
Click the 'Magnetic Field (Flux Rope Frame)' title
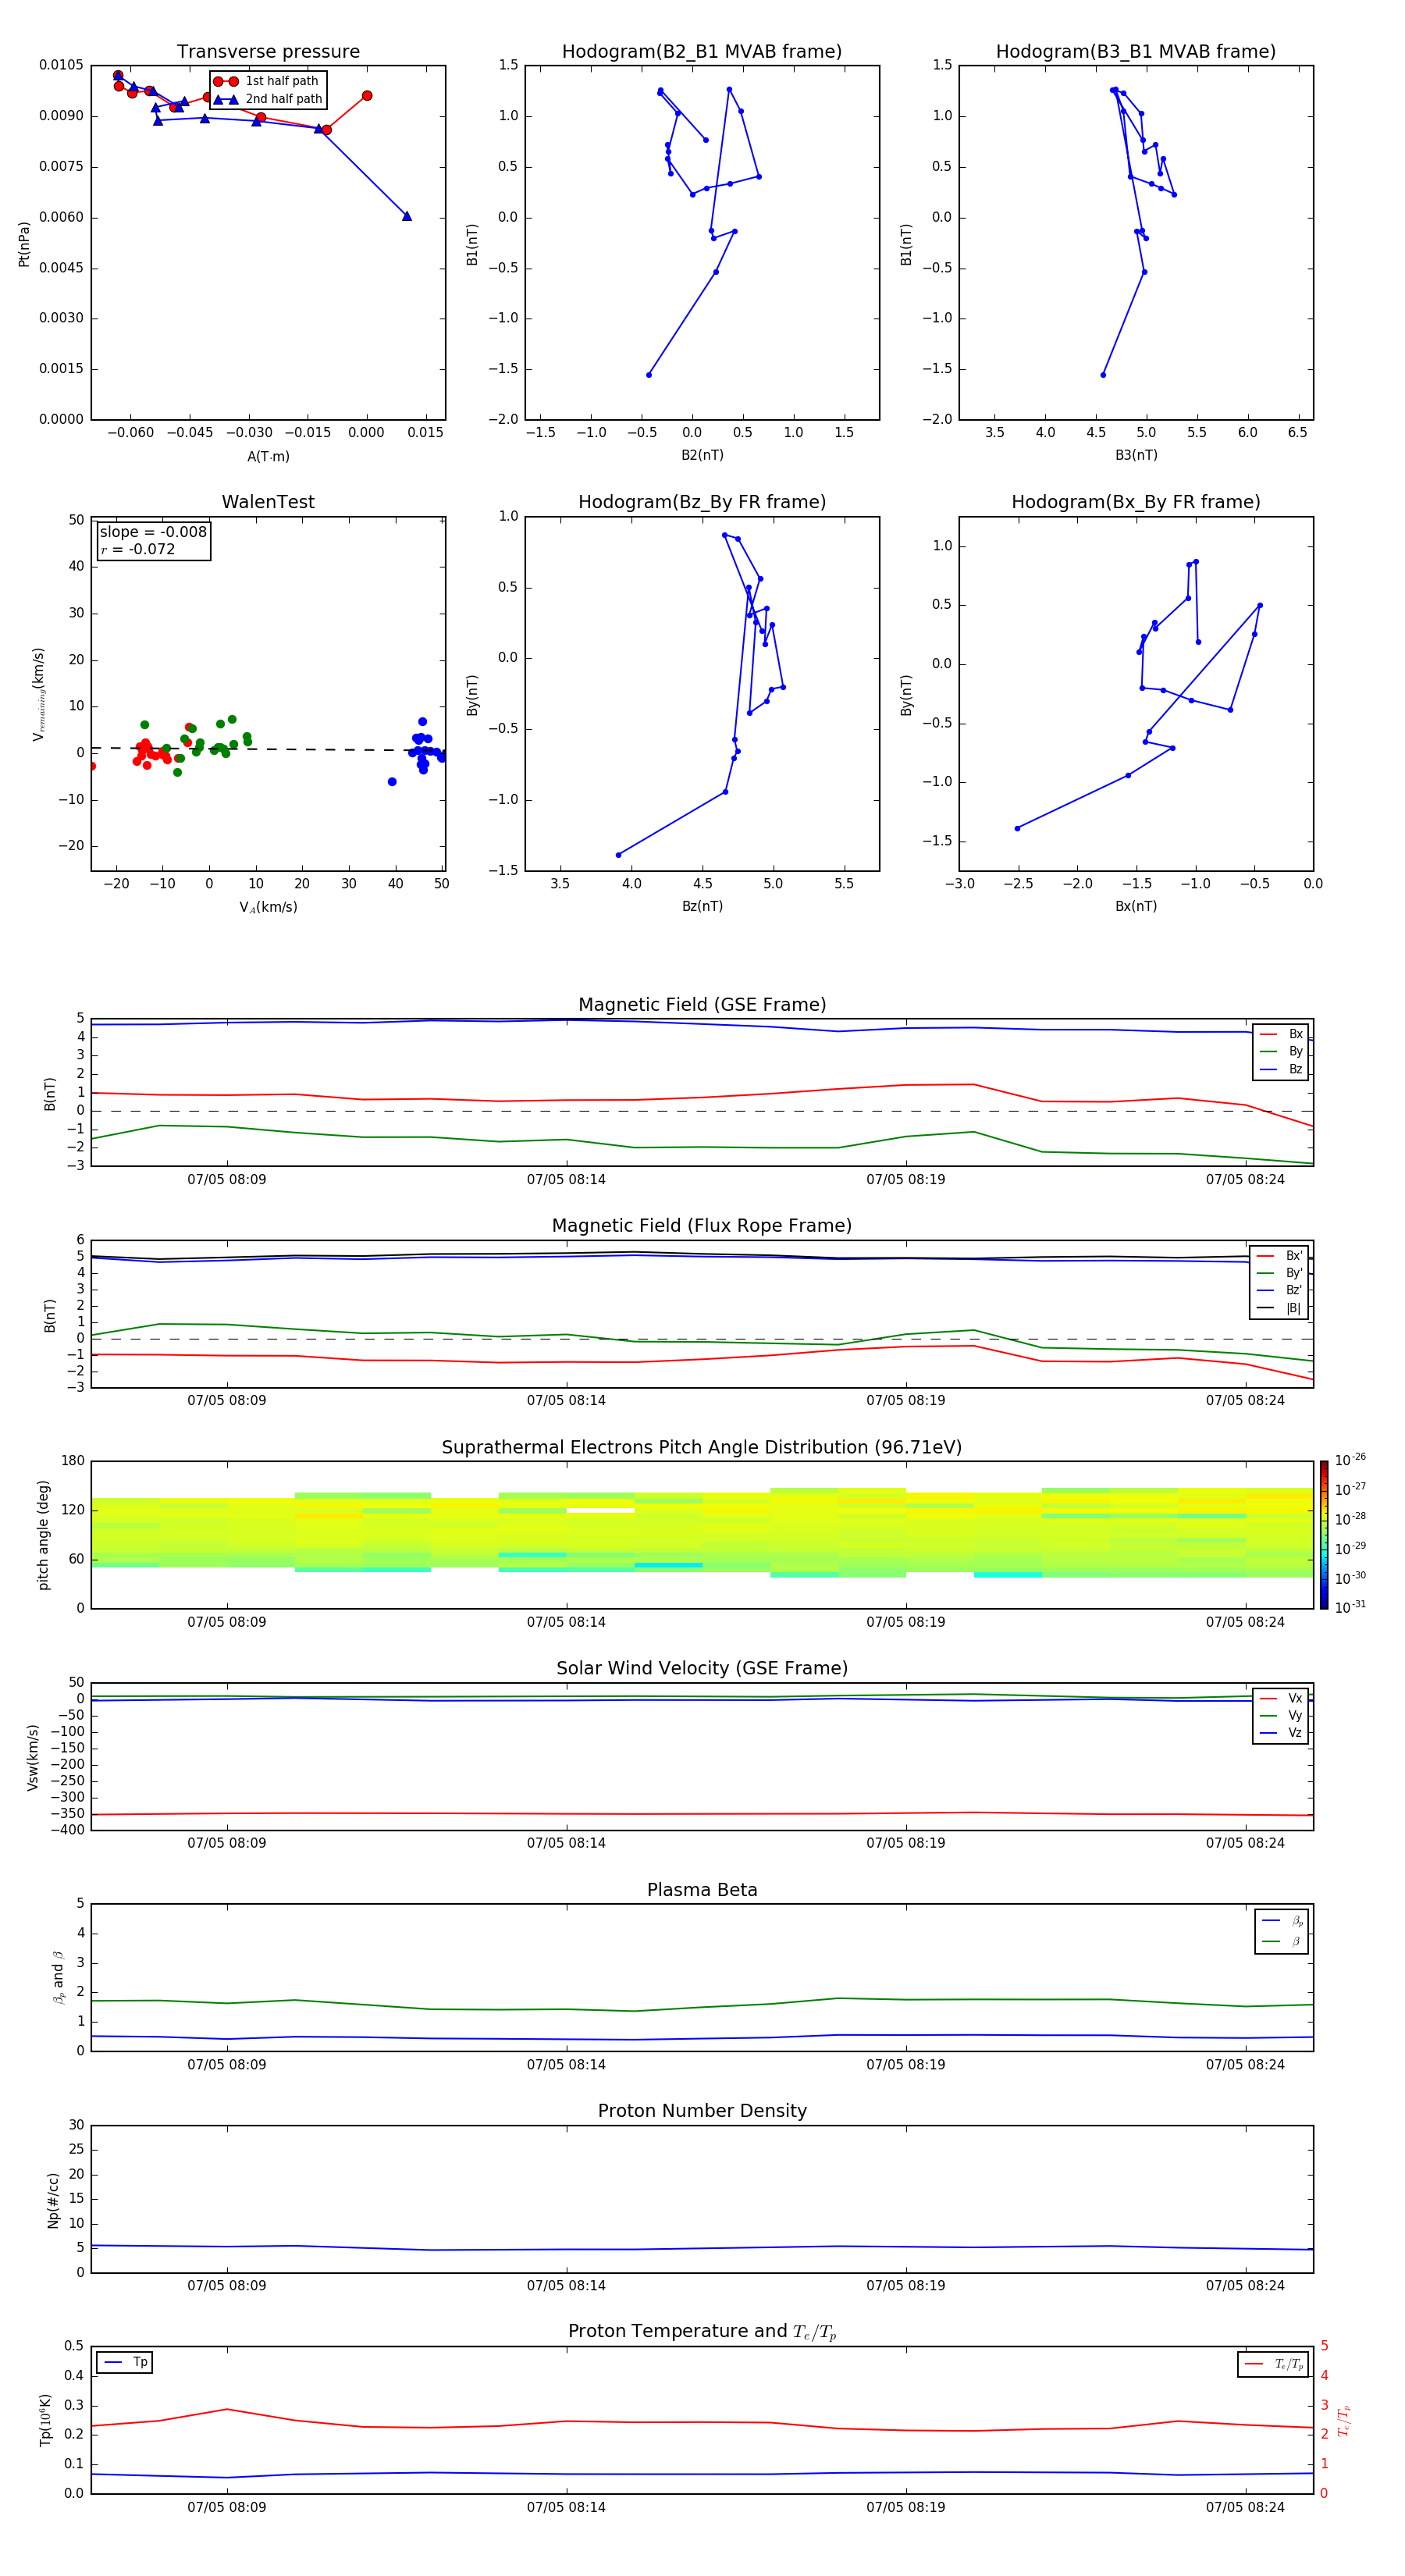[702, 1226]
